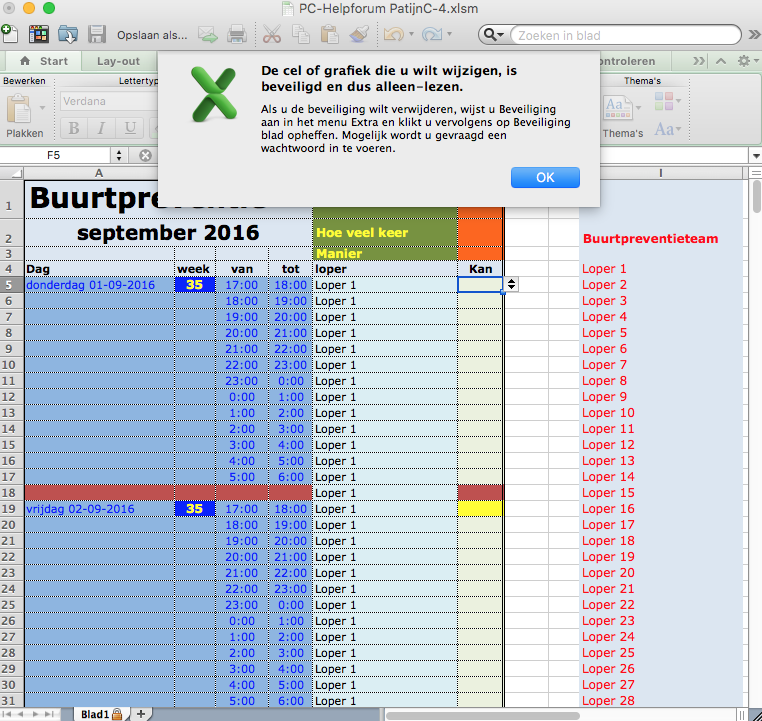The width and height of the screenshot is (762, 721).
Task: Click the cut scissors icon
Action: tap(272, 34)
